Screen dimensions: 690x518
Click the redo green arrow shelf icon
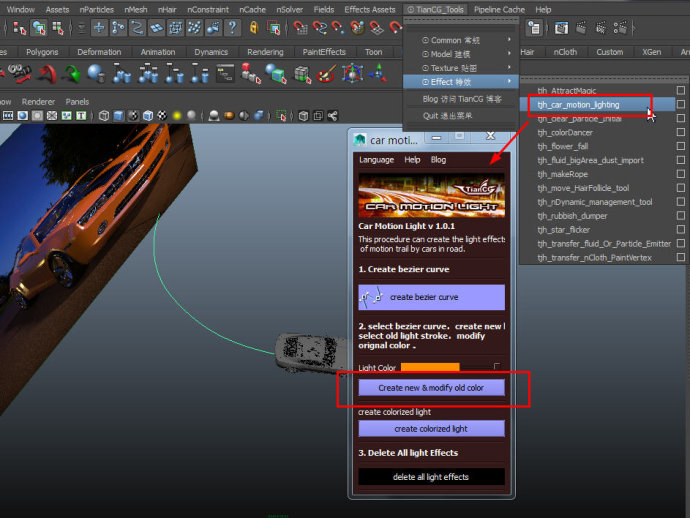point(72,73)
